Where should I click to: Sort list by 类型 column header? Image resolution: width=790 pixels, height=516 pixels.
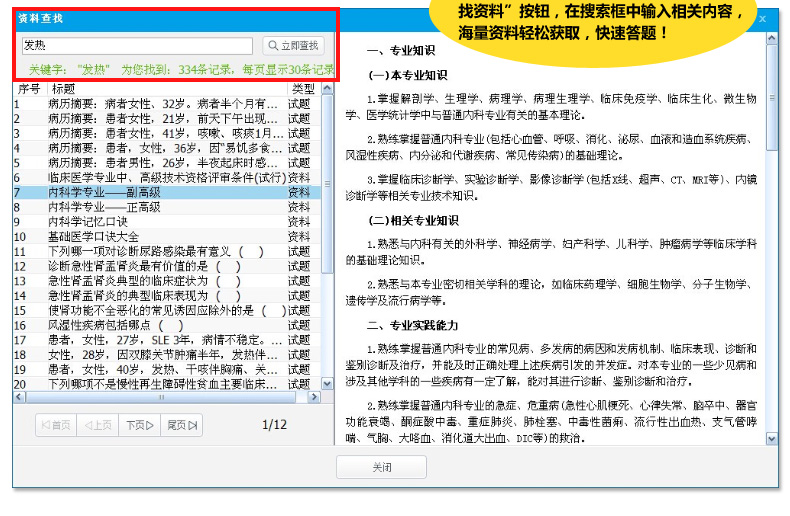[302, 89]
